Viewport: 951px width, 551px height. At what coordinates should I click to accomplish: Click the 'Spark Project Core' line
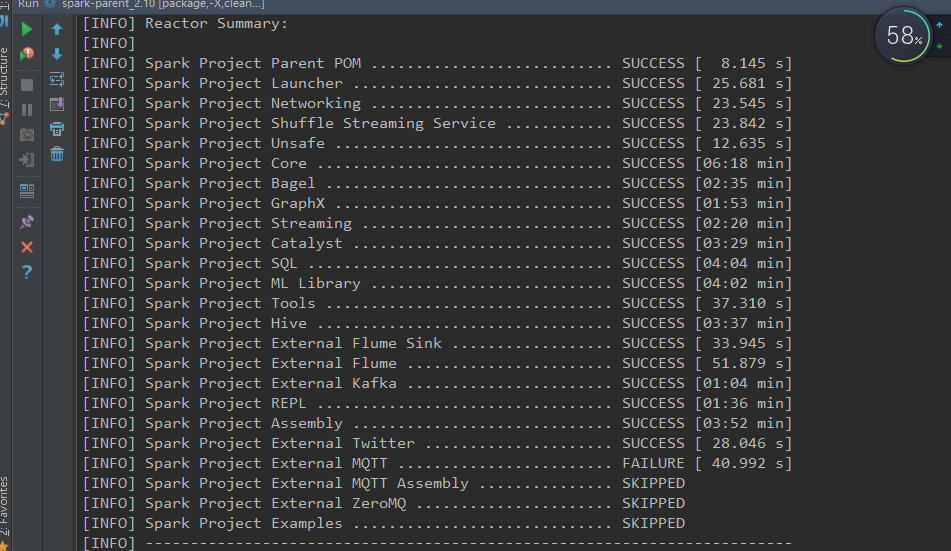pyautogui.click(x=437, y=164)
